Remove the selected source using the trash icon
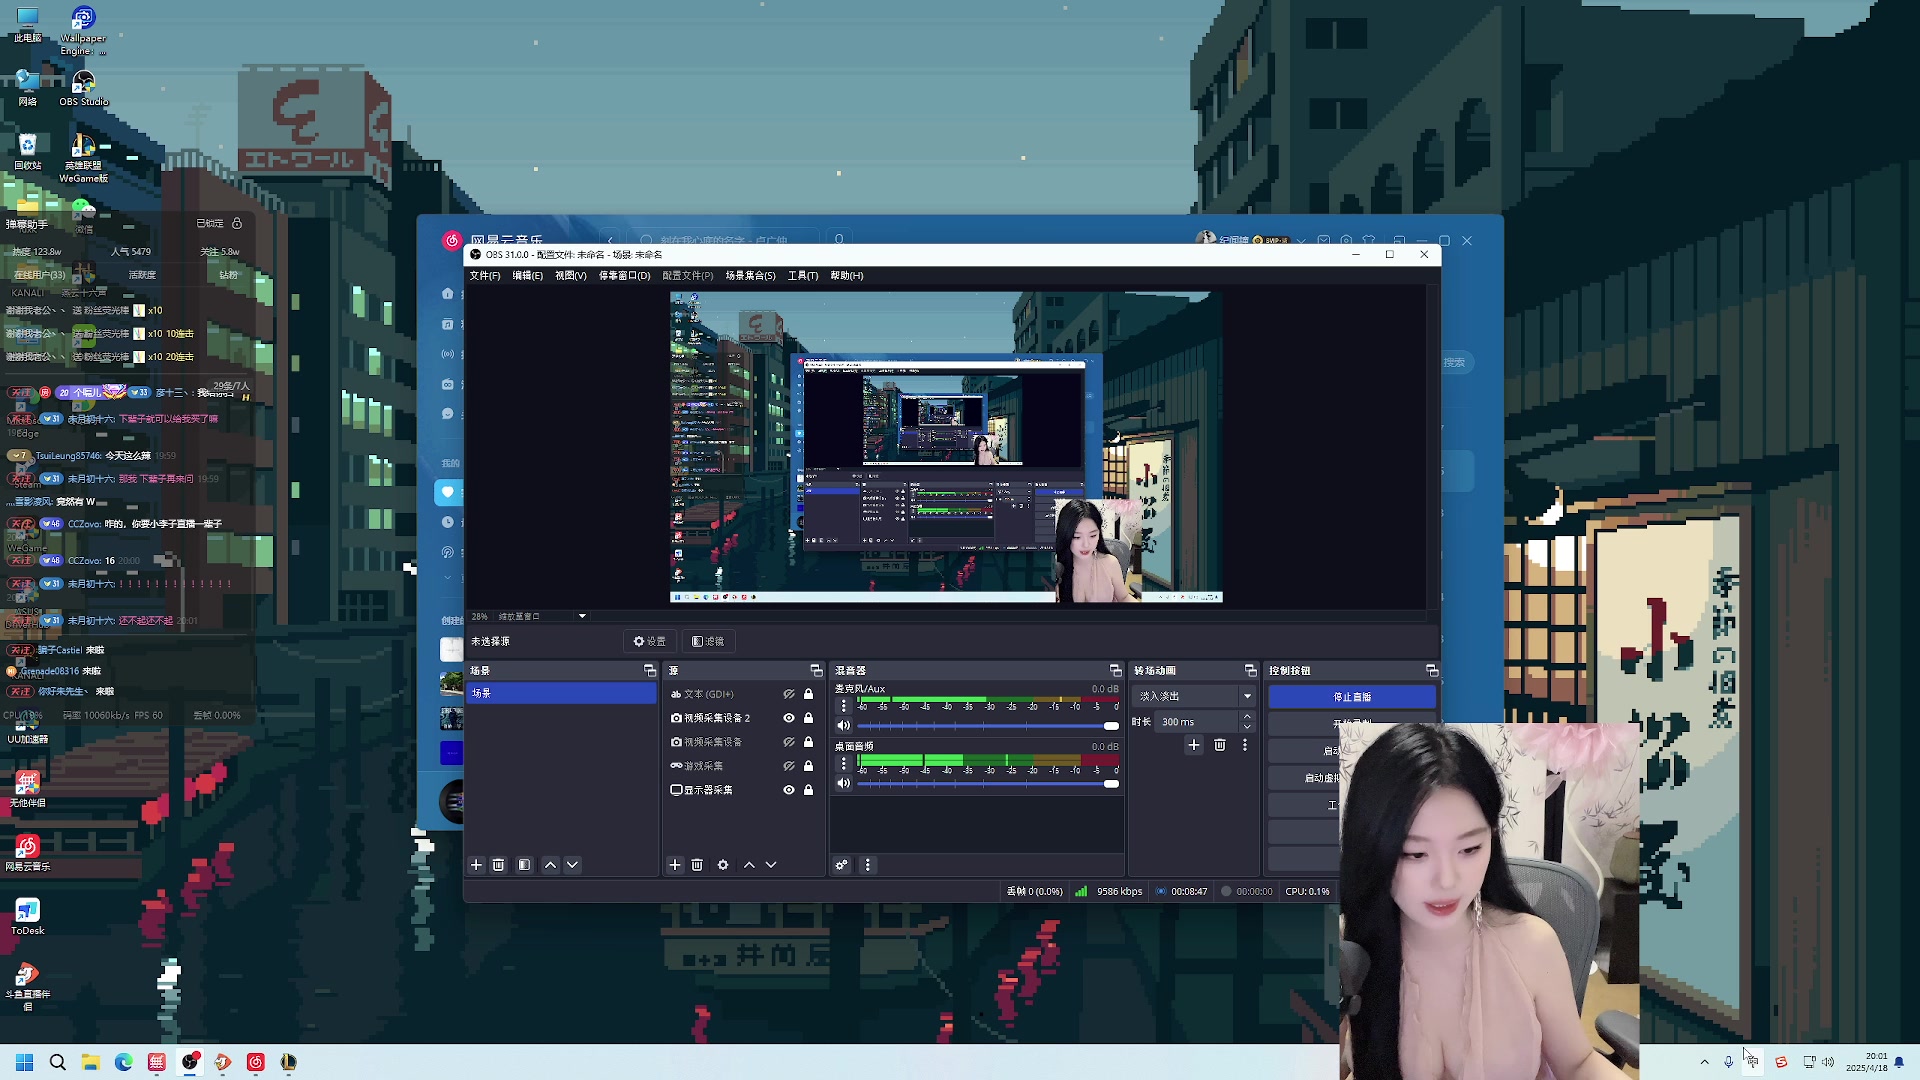The image size is (1920, 1080). [697, 865]
